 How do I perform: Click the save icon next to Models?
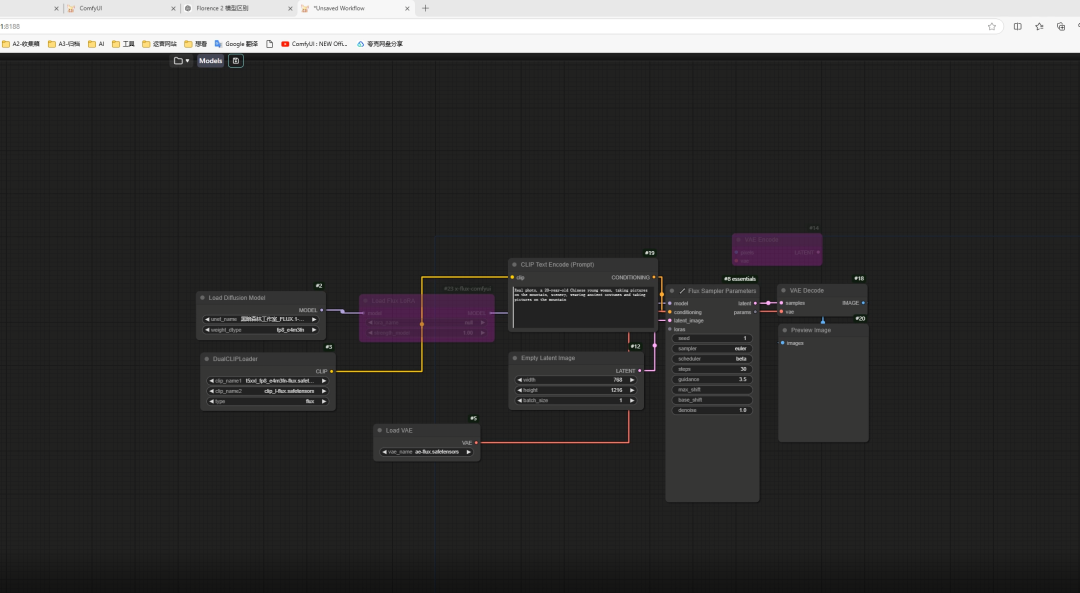pyautogui.click(x=236, y=61)
